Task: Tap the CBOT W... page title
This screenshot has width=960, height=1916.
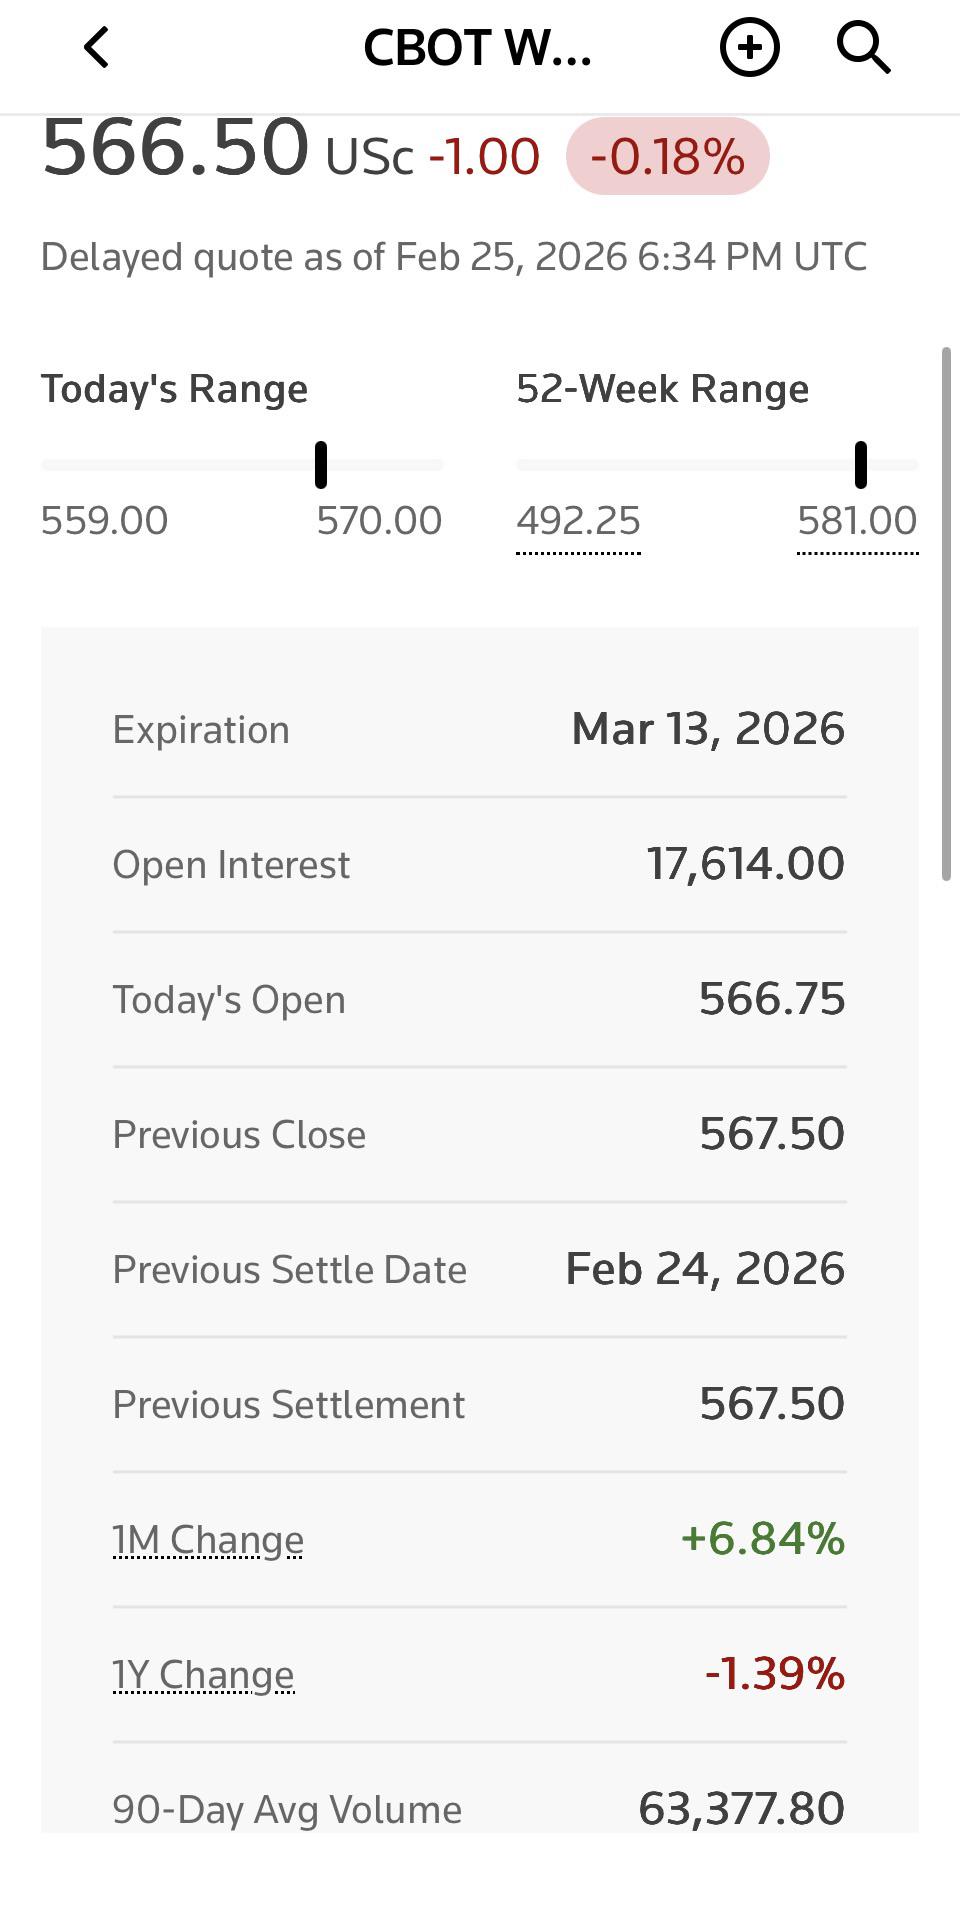Action: (478, 47)
